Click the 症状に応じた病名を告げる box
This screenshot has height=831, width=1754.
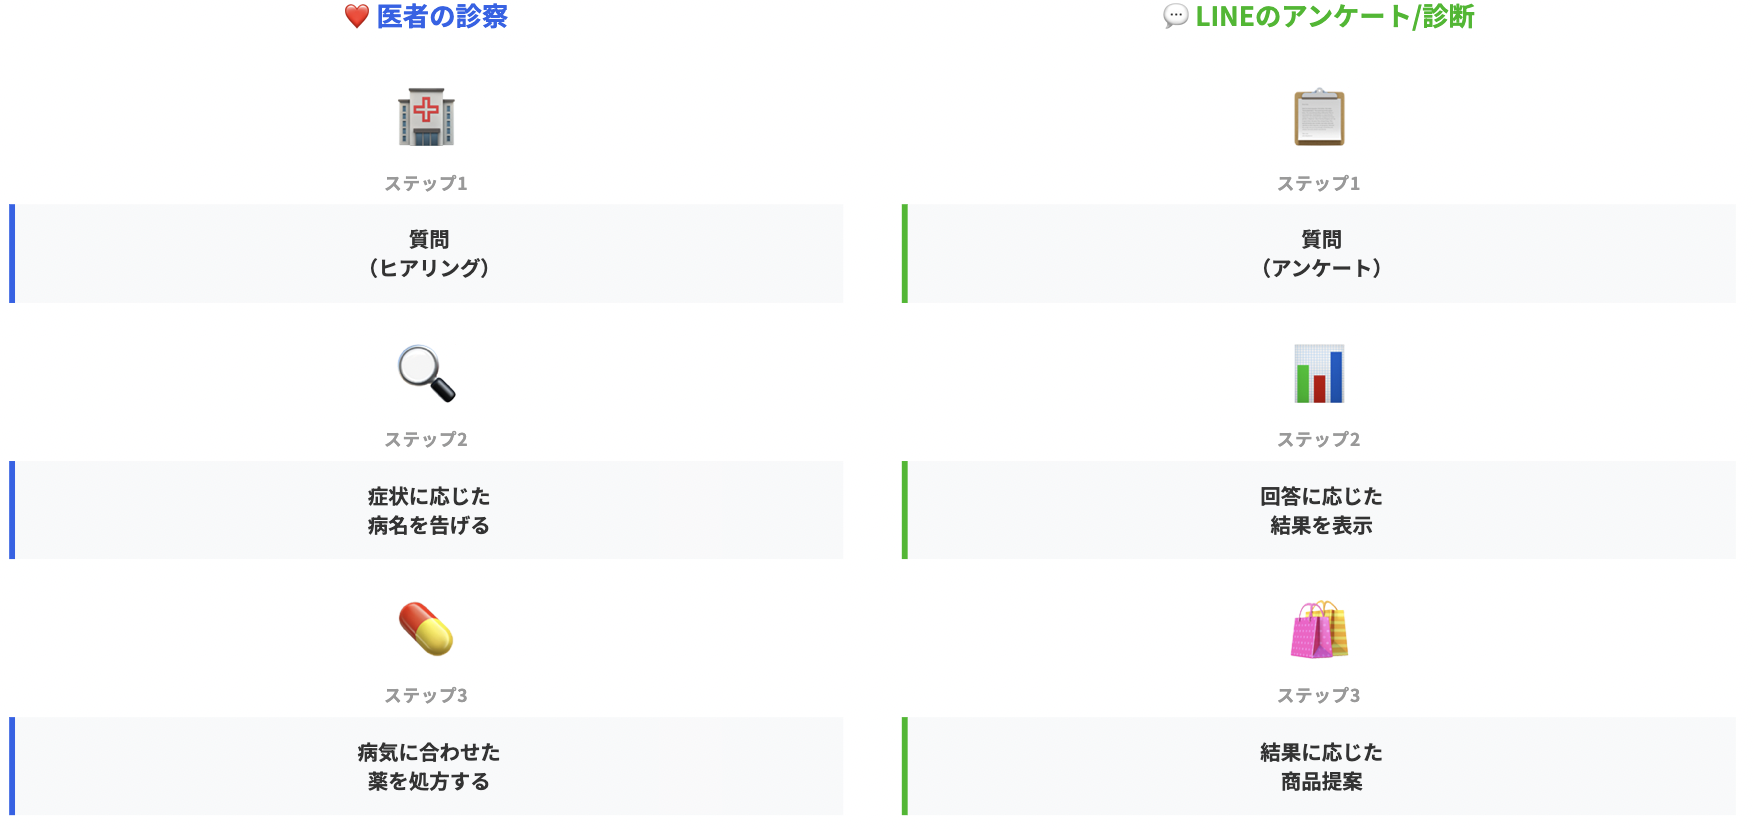[x=428, y=510]
